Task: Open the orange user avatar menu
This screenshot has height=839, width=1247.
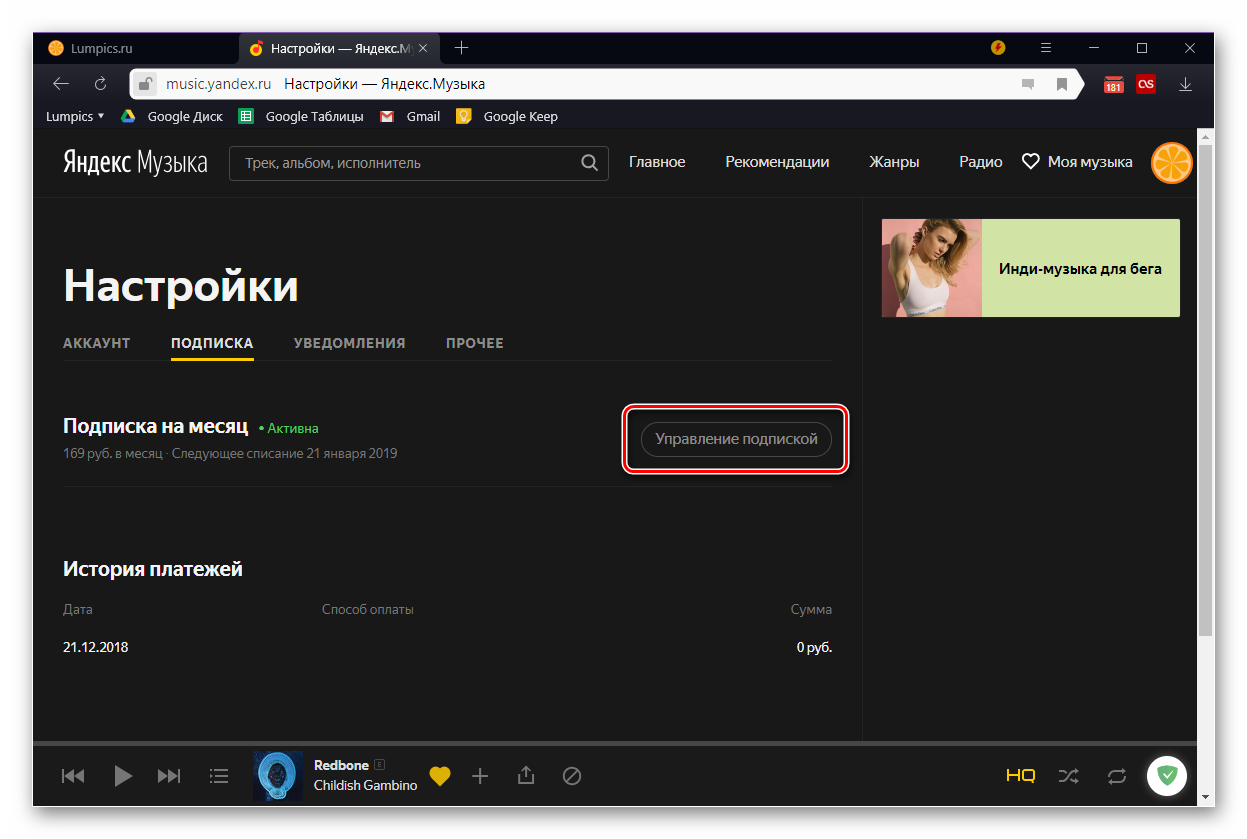Action: point(1171,163)
